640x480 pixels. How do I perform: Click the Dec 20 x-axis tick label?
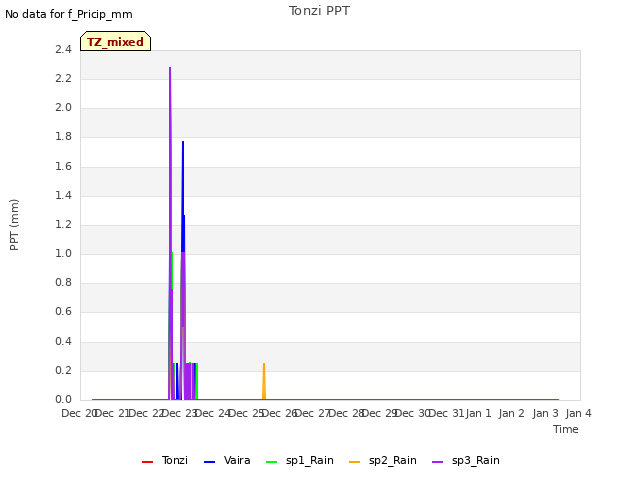click(78, 413)
